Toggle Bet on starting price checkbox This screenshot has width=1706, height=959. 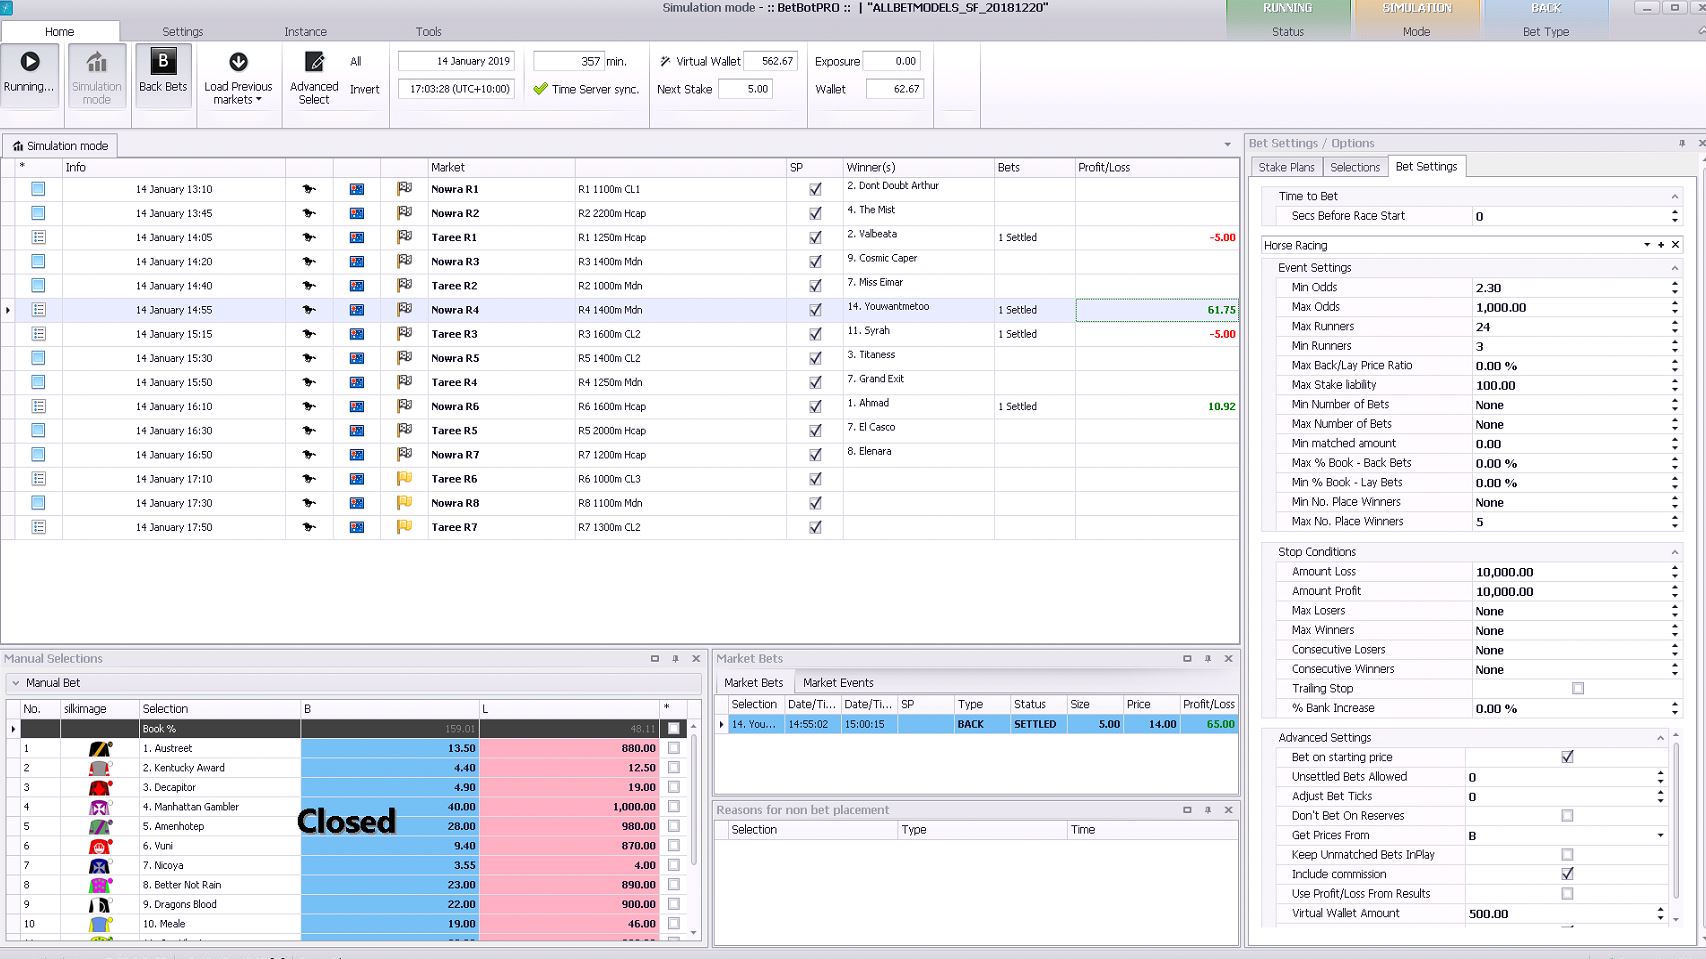click(x=1567, y=757)
